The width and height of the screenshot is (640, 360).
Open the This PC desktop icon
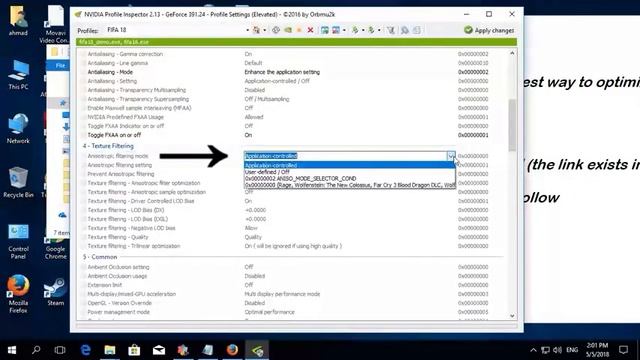[x=18, y=75]
